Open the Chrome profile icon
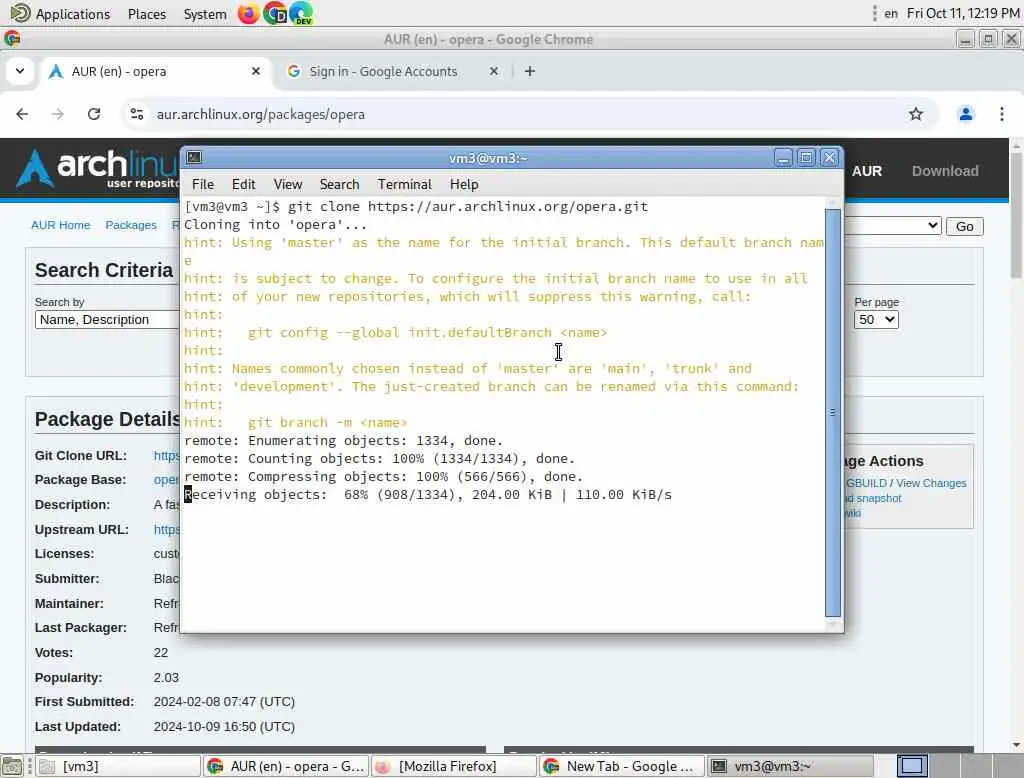Image resolution: width=1024 pixels, height=778 pixels. (965, 114)
